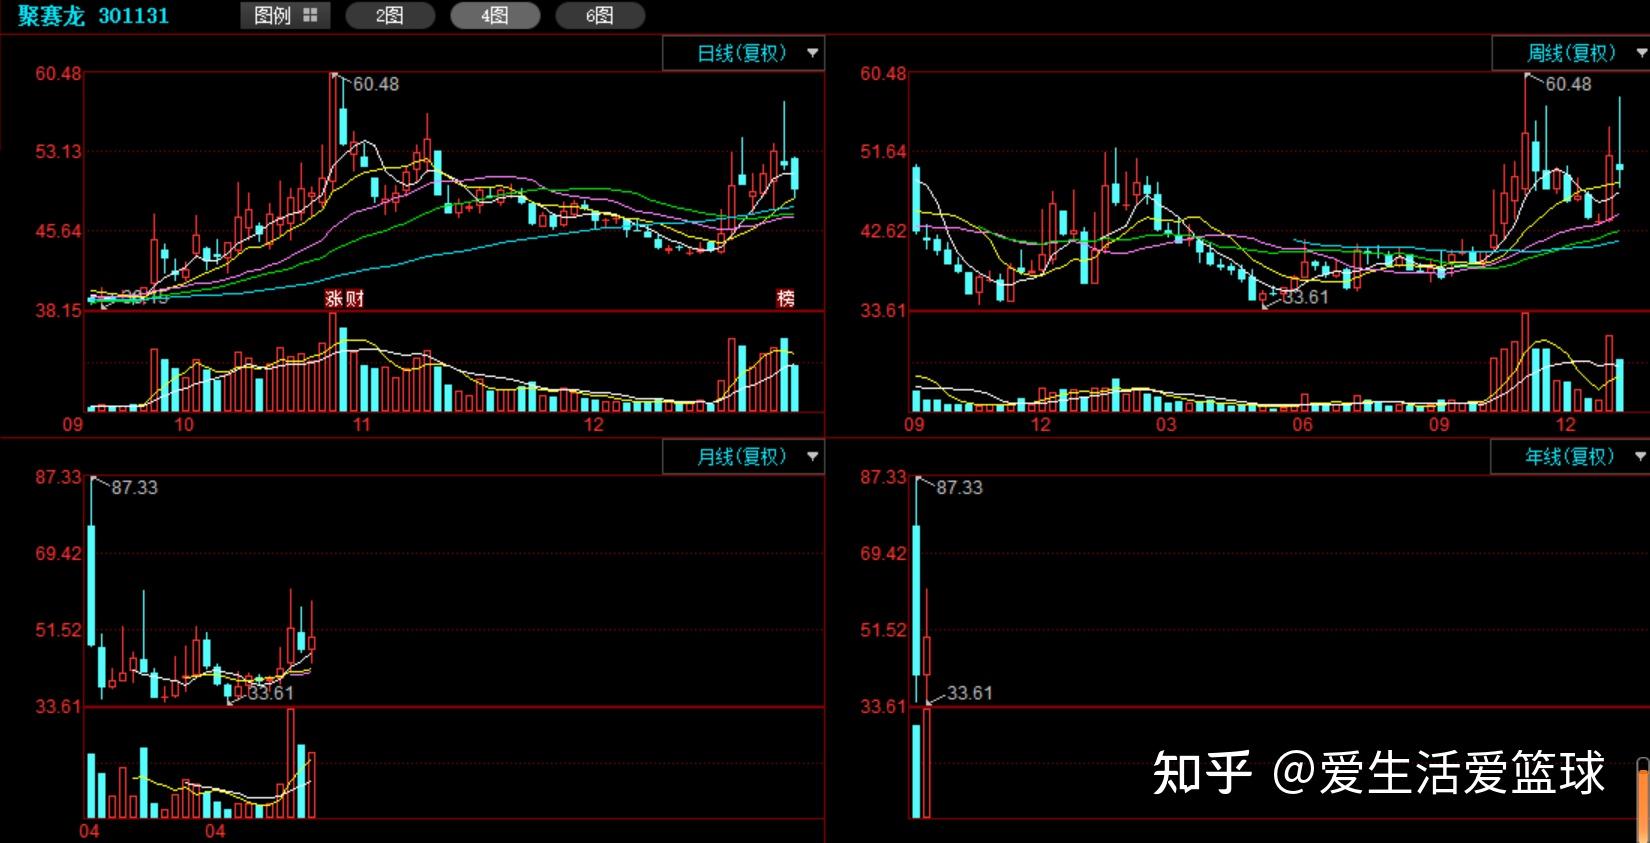1650x843 pixels.
Task: Switch to 6图 layout
Action: click(600, 16)
